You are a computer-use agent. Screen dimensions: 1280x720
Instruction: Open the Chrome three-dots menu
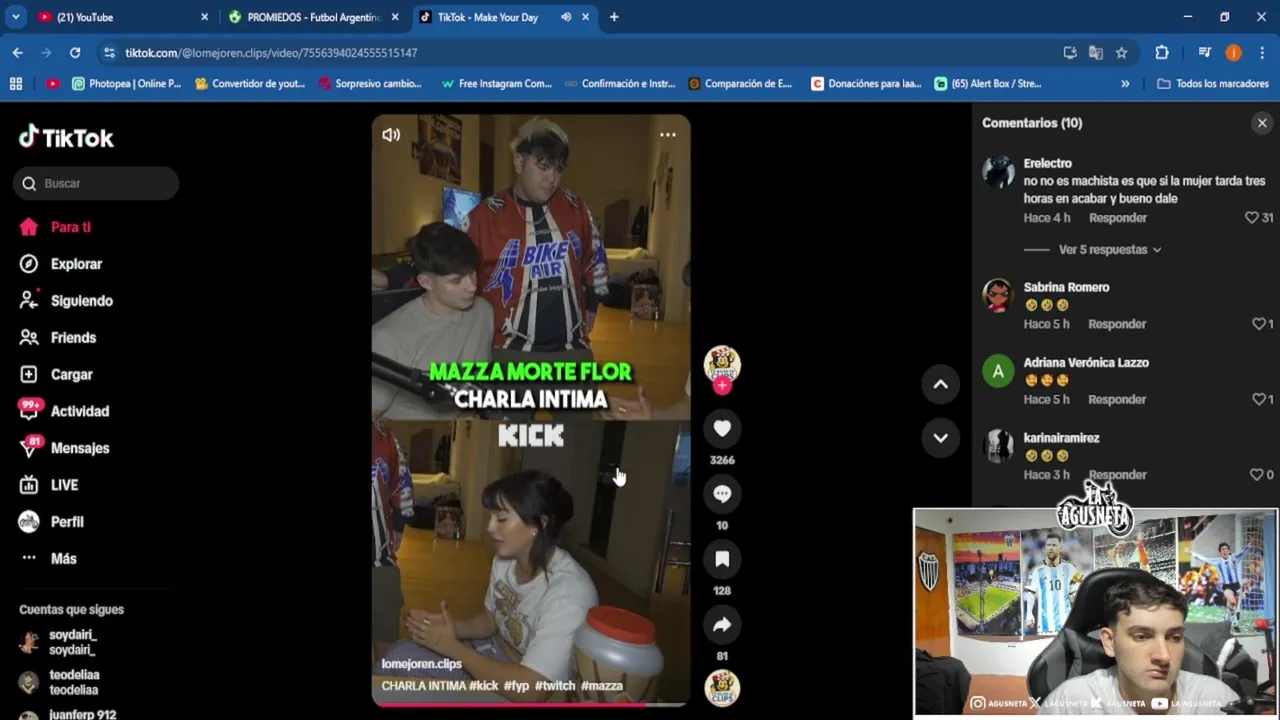[1262, 52]
